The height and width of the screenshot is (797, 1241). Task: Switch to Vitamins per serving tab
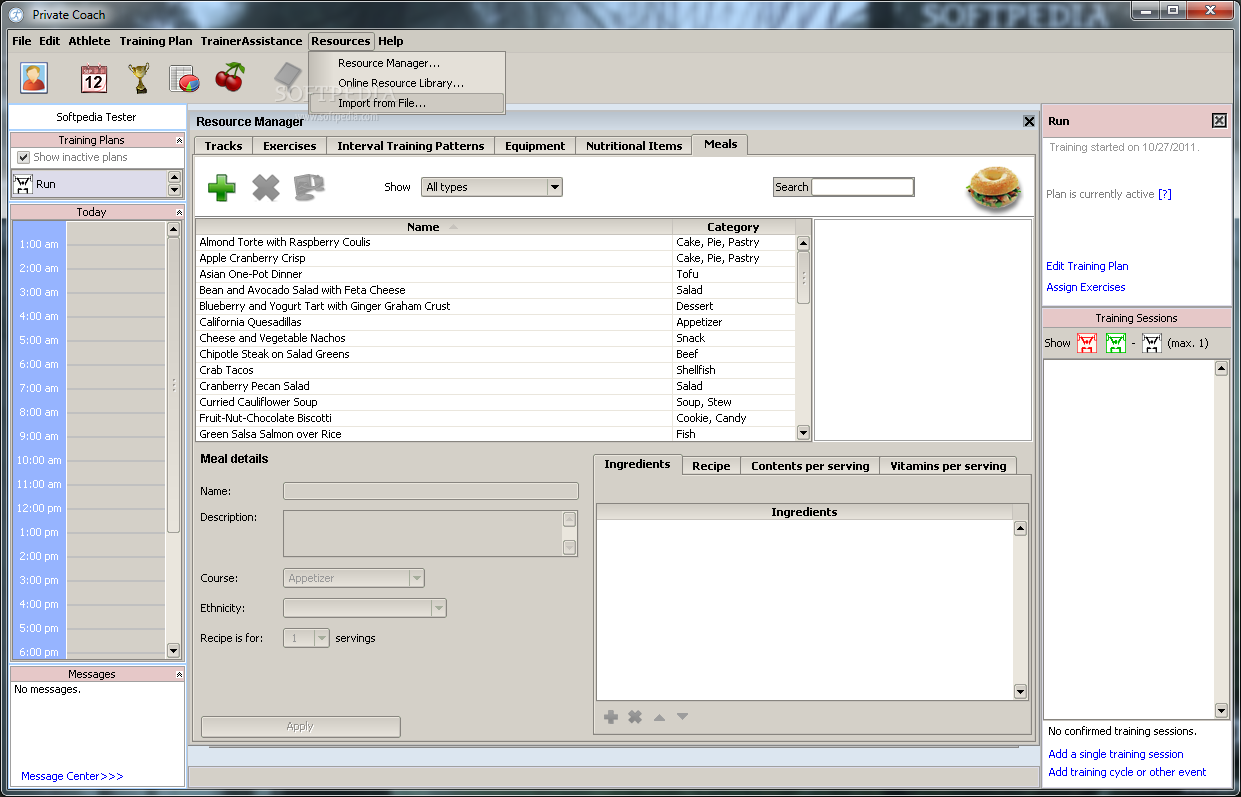pyautogui.click(x=948, y=466)
